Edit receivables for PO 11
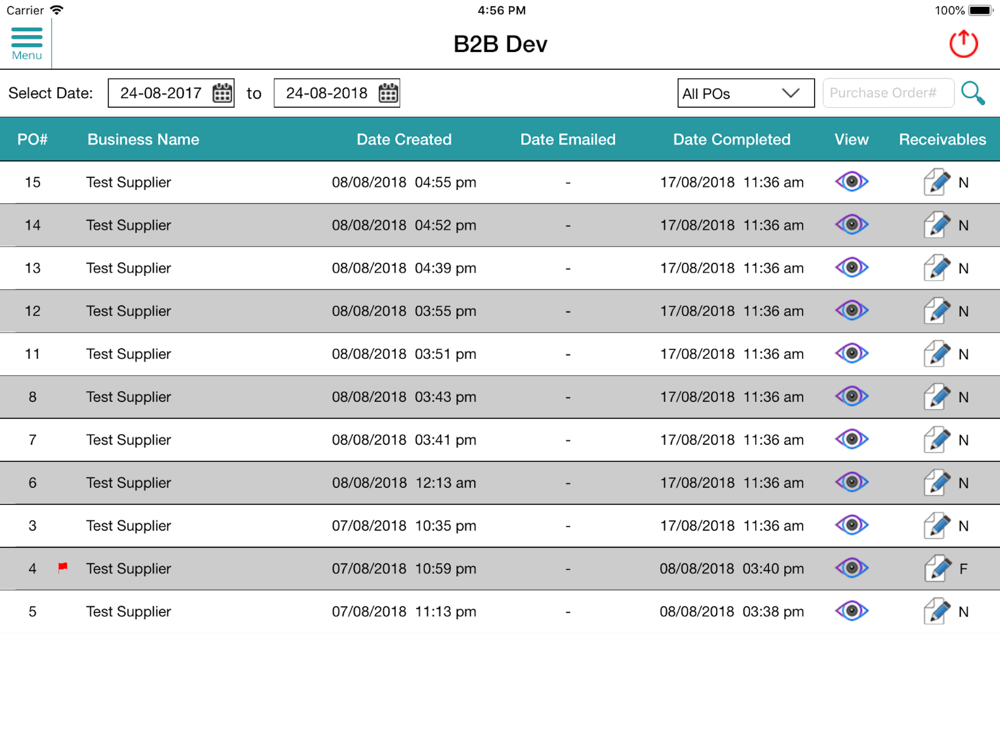 point(937,354)
